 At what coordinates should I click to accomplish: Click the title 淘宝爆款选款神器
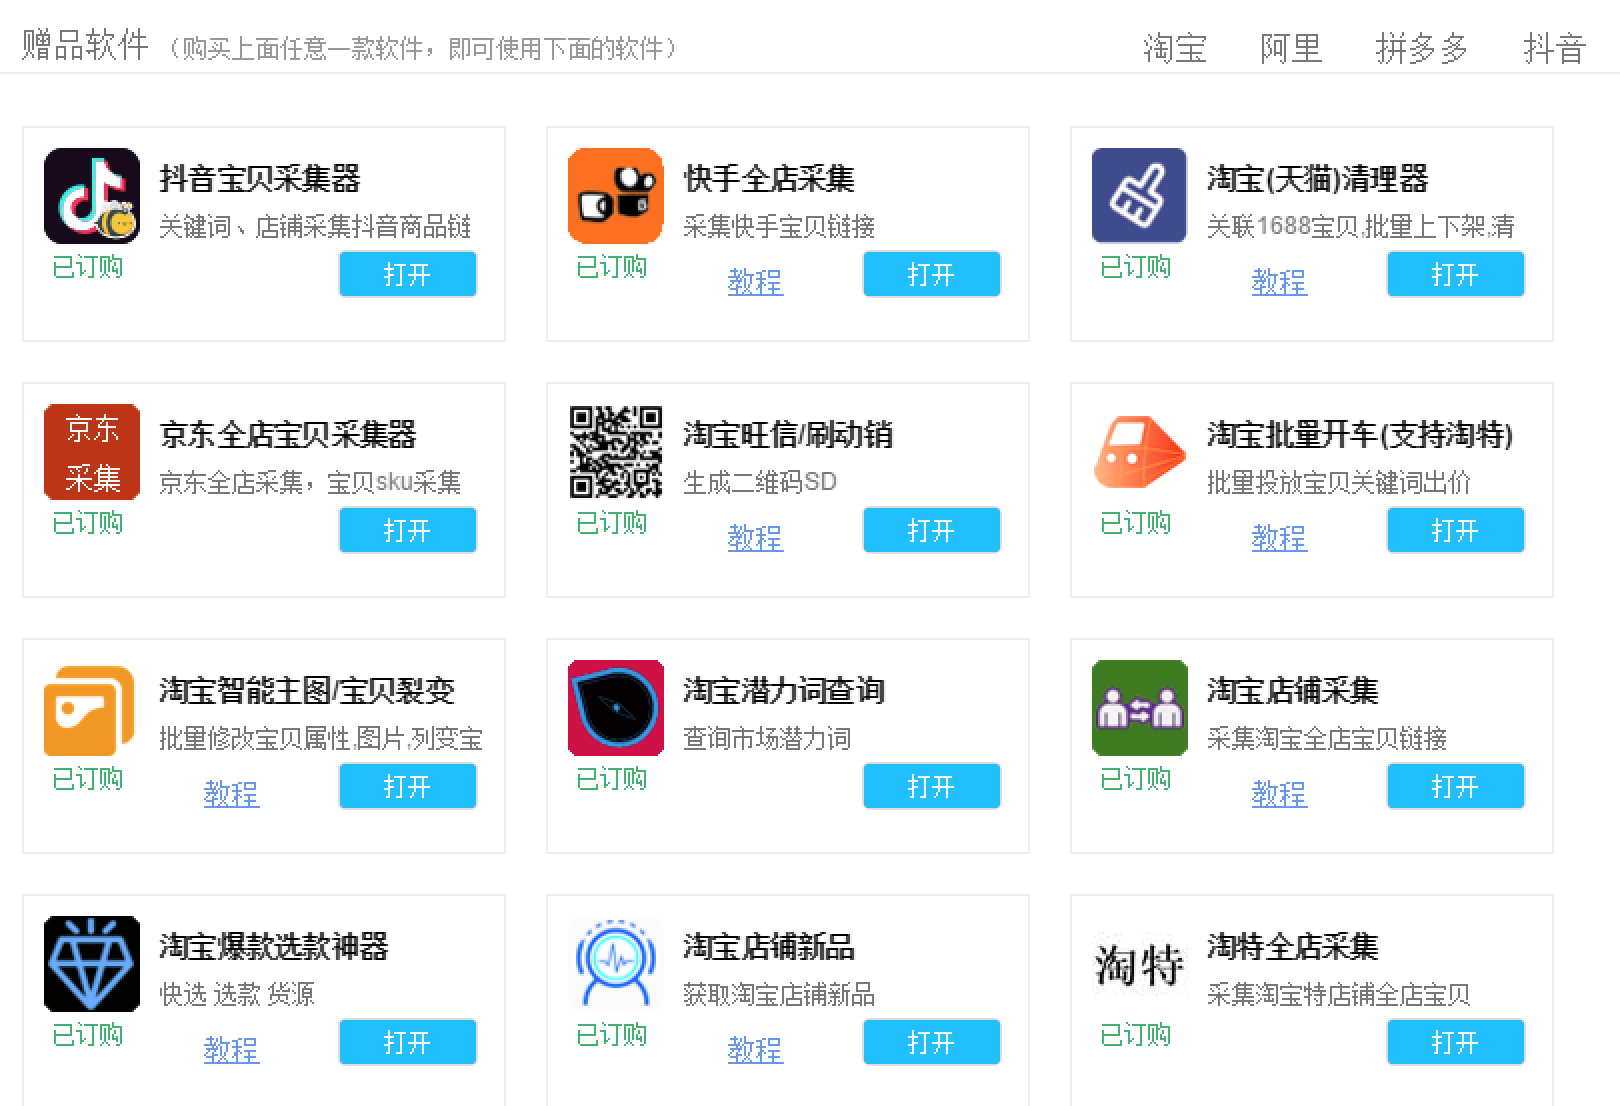(x=274, y=947)
